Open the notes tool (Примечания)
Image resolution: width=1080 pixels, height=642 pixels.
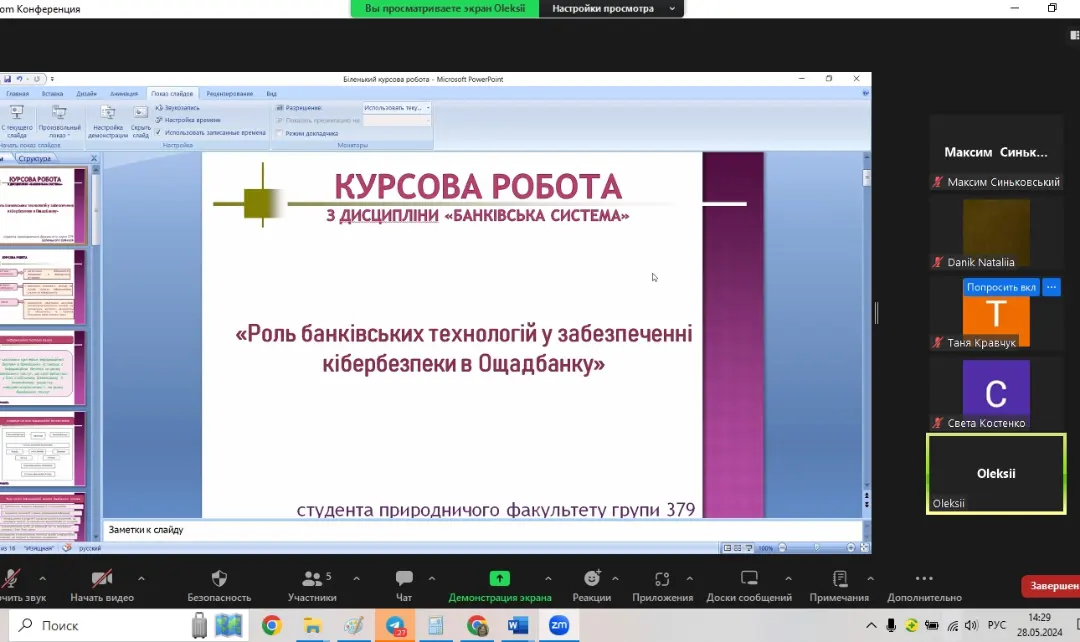pyautogui.click(x=839, y=586)
